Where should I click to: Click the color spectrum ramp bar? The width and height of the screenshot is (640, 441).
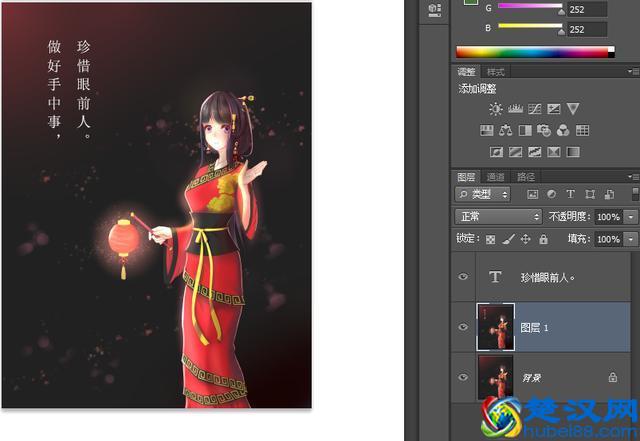[535, 52]
